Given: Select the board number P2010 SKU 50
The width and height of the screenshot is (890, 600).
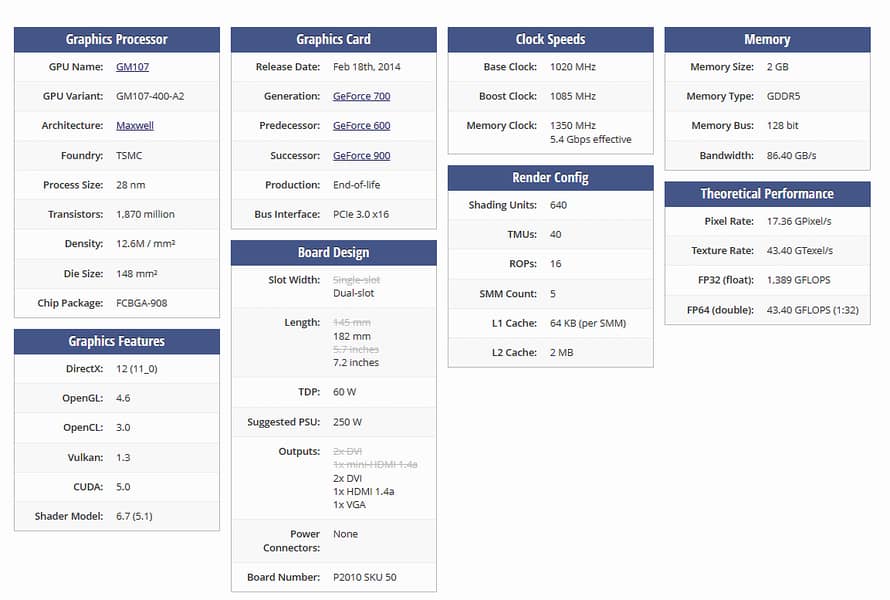Looking at the screenshot, I should pos(364,577).
